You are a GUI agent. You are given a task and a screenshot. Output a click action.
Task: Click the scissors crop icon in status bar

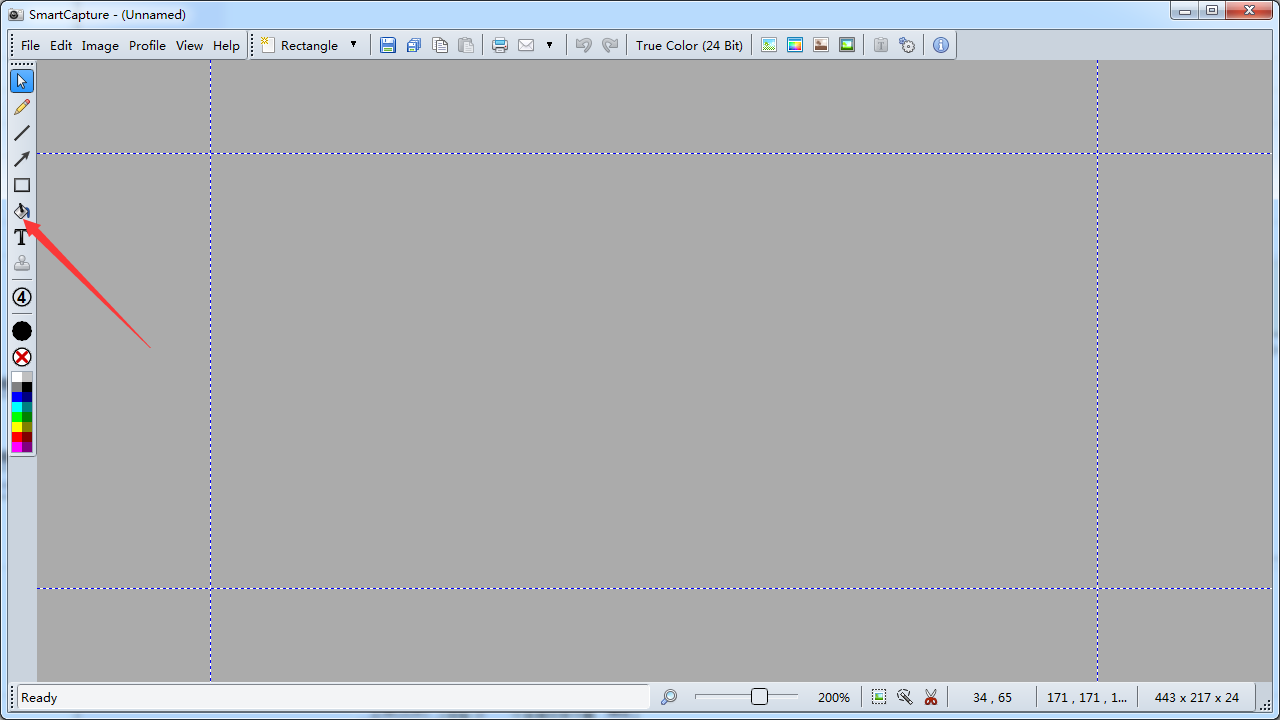click(931, 697)
